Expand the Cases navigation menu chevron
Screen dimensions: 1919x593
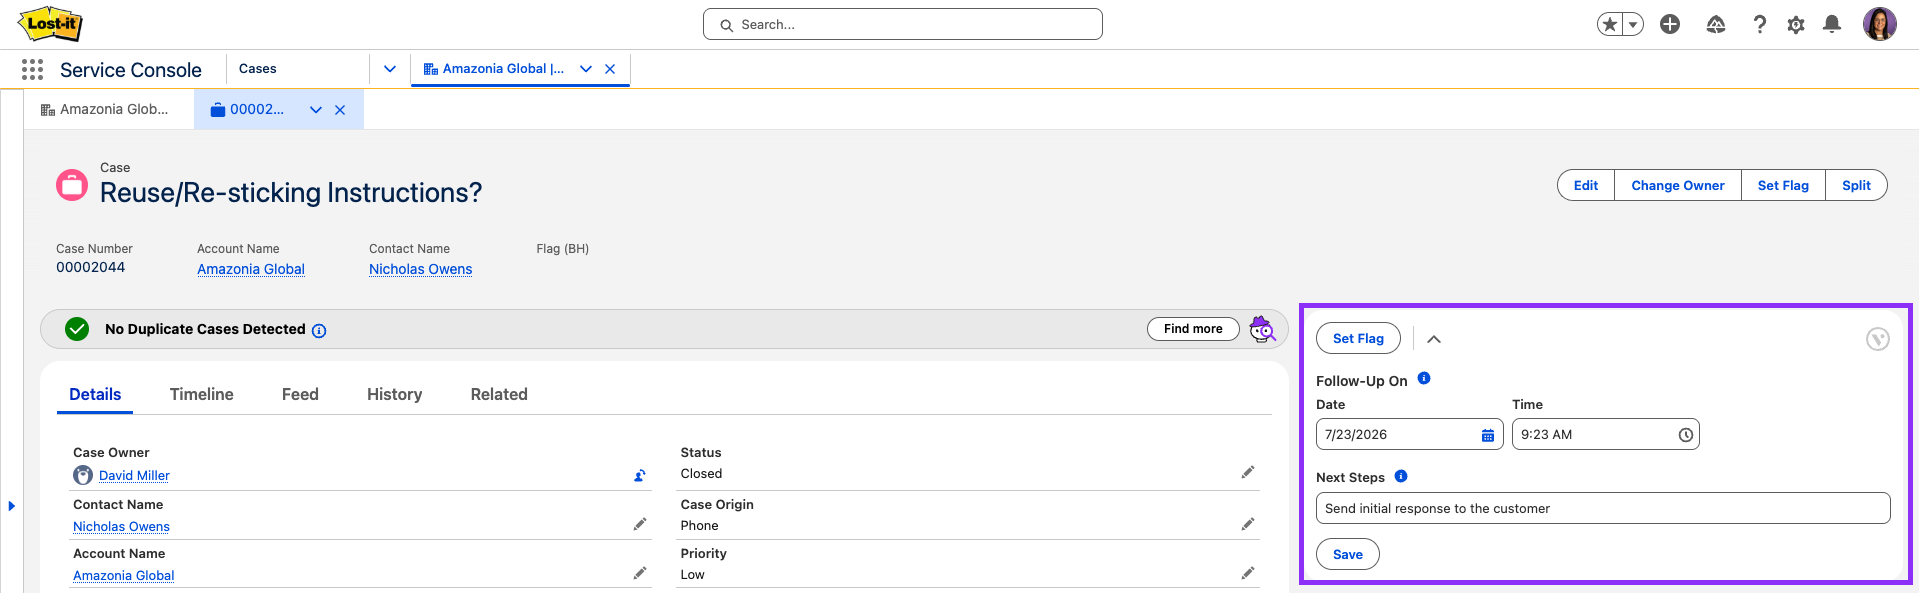tap(390, 69)
